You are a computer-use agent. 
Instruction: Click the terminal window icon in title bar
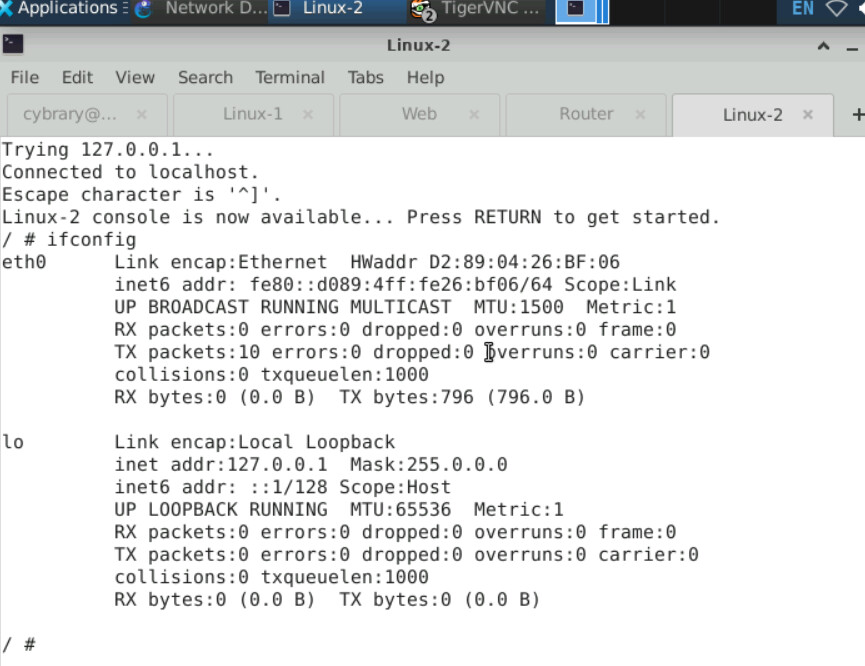[x=13, y=45]
